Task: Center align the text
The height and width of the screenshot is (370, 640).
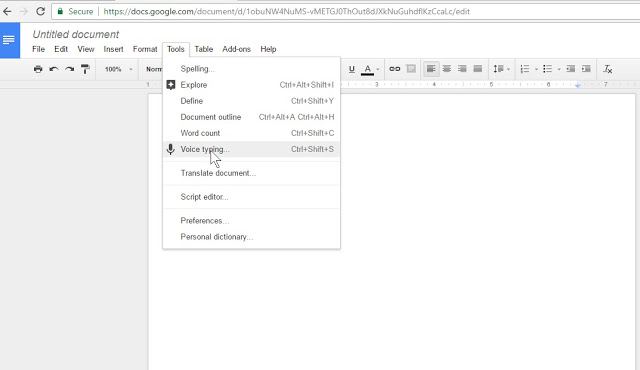Action: 447,69
